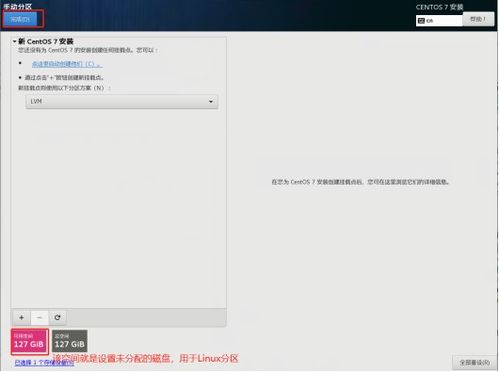
Task: Click the keyboard layout icon
Action: coord(421,21)
